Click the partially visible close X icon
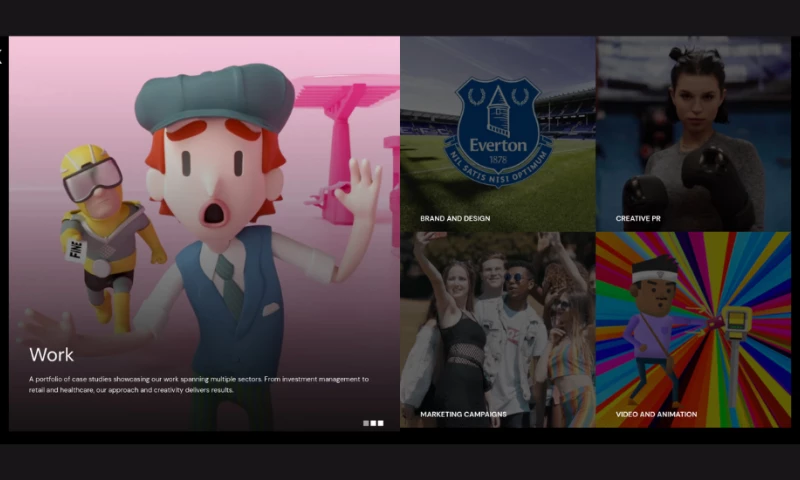 [x=2, y=56]
